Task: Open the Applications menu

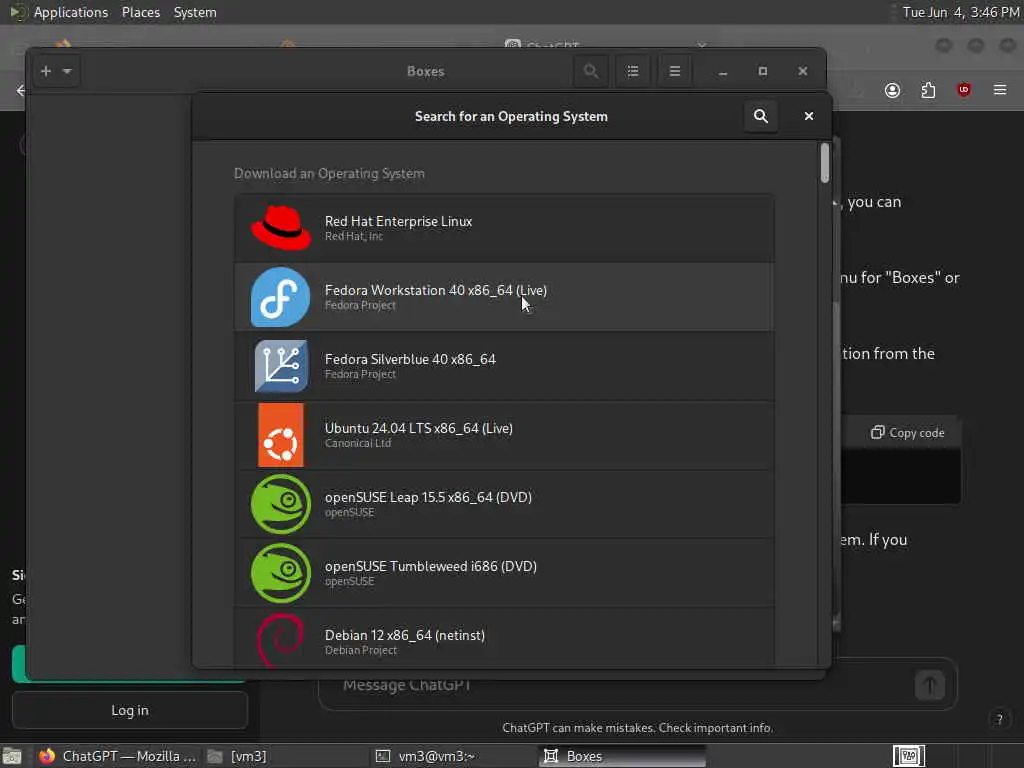Action: [x=71, y=12]
